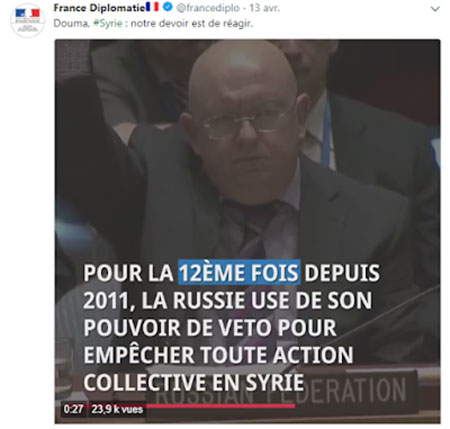
Task: Click the 0:27 video time label
Action: click(73, 409)
